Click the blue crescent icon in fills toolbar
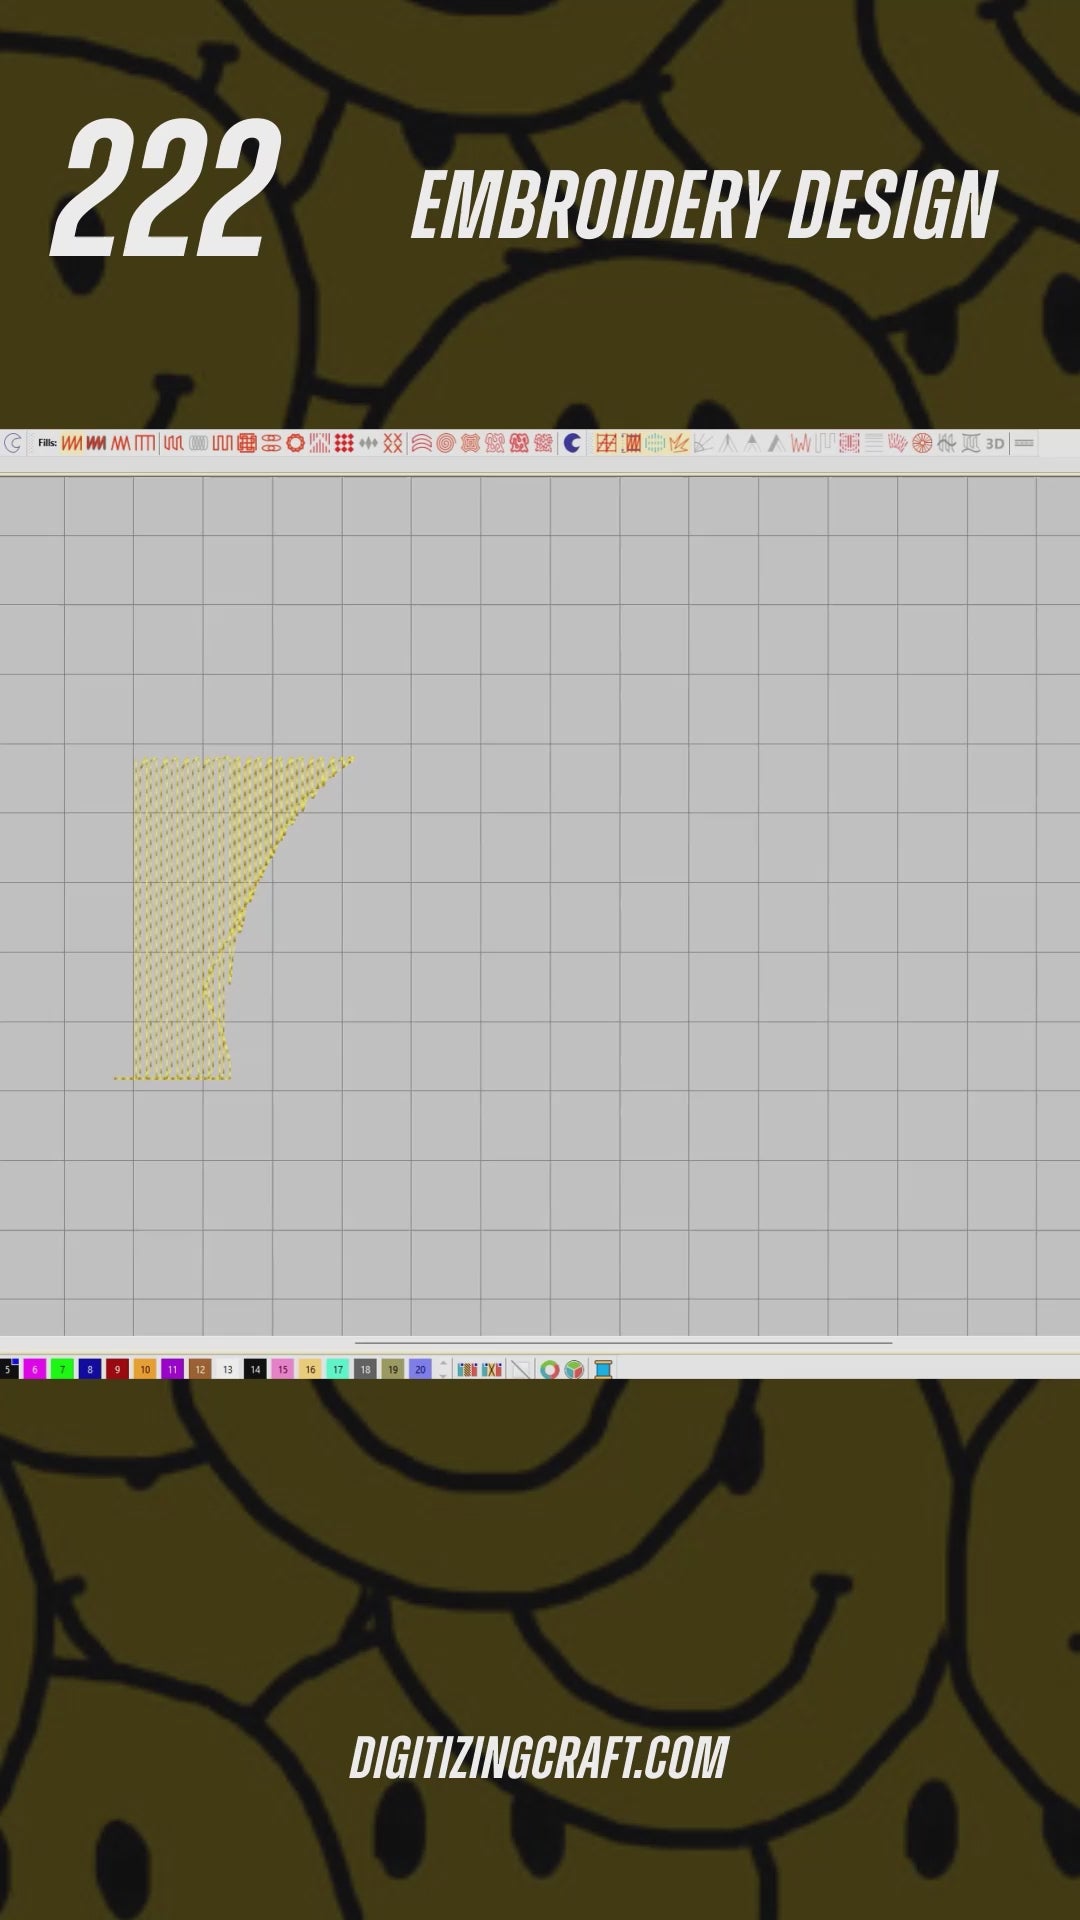This screenshot has width=1080, height=1920. pyautogui.click(x=572, y=443)
